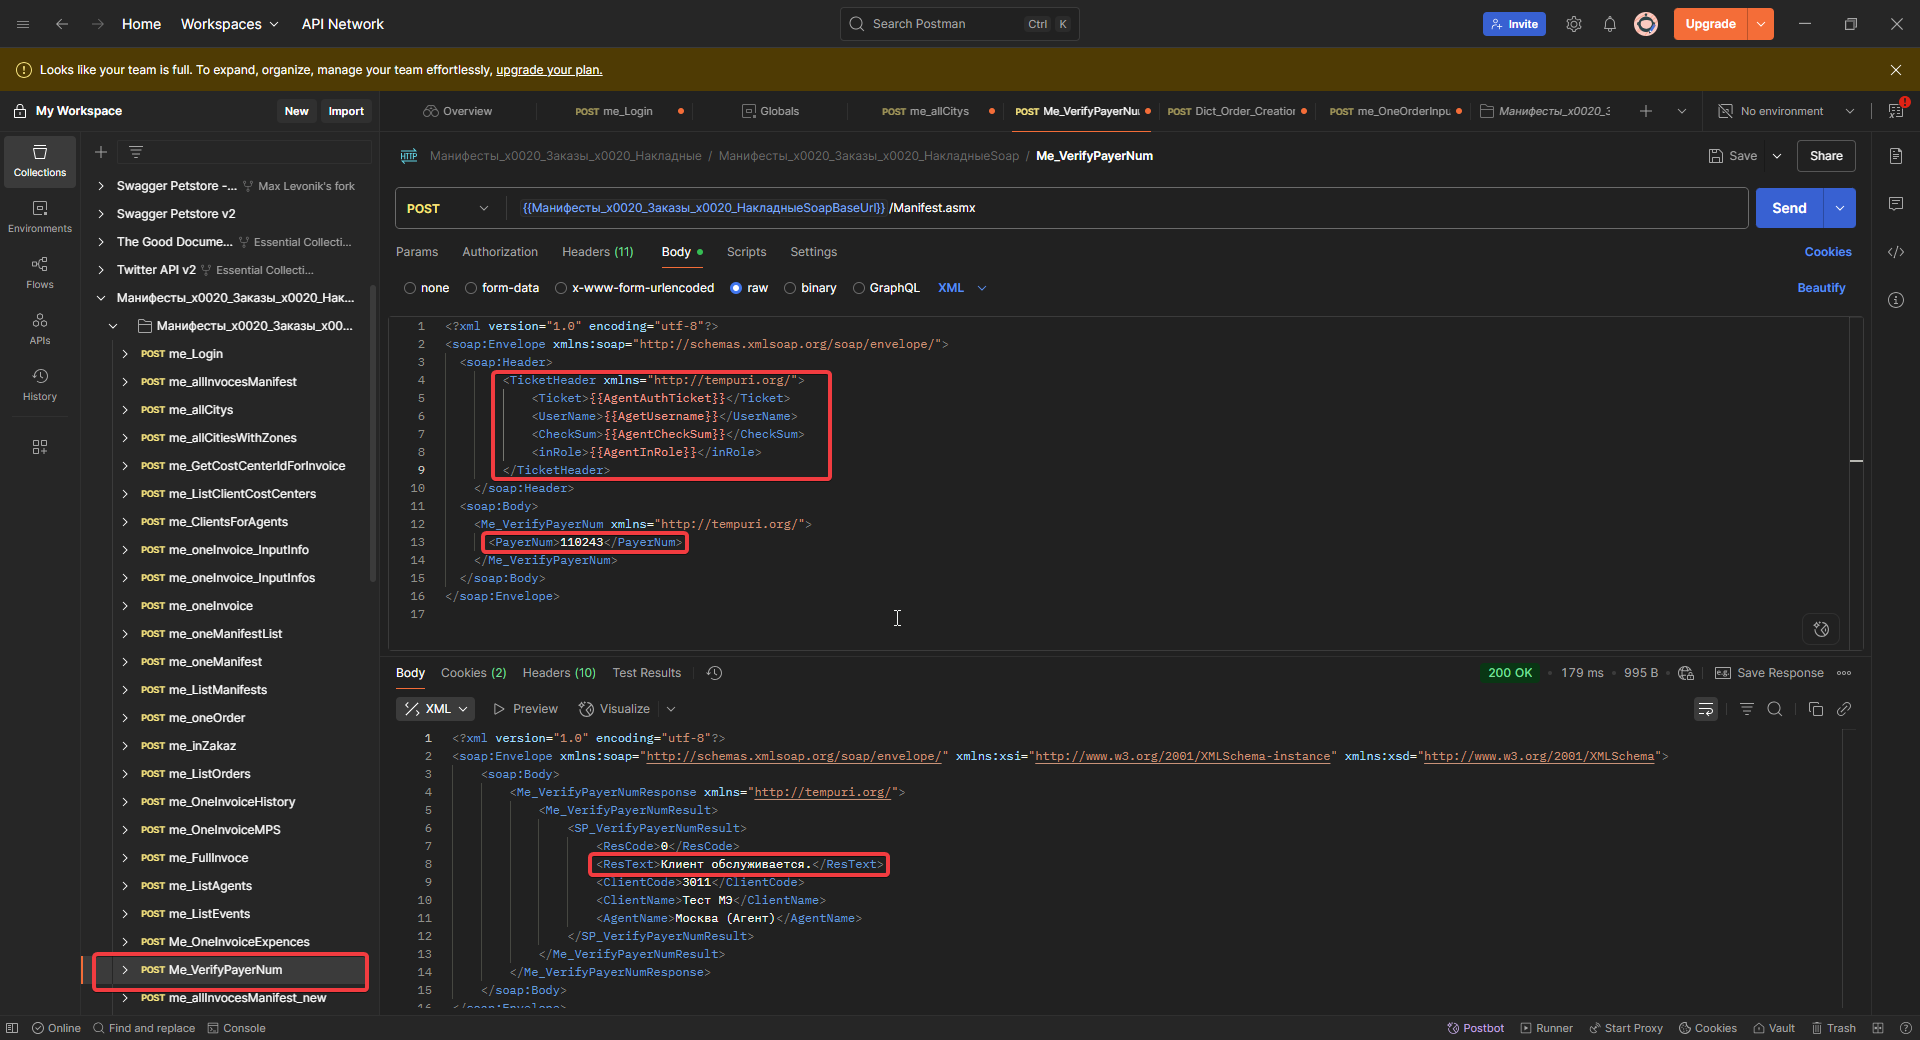The image size is (1920, 1040).
Task: Click the Send button
Action: point(1790,208)
